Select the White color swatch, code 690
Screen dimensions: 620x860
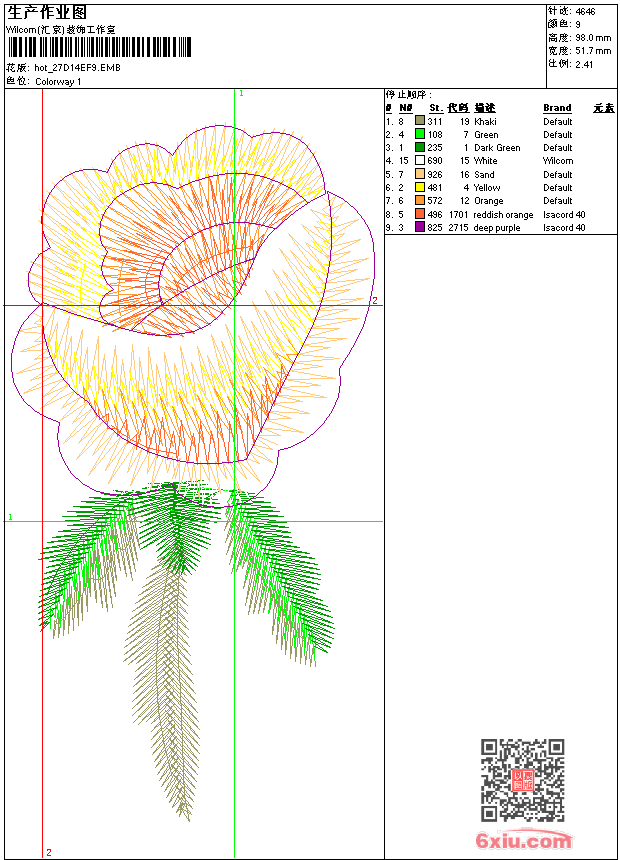420,160
